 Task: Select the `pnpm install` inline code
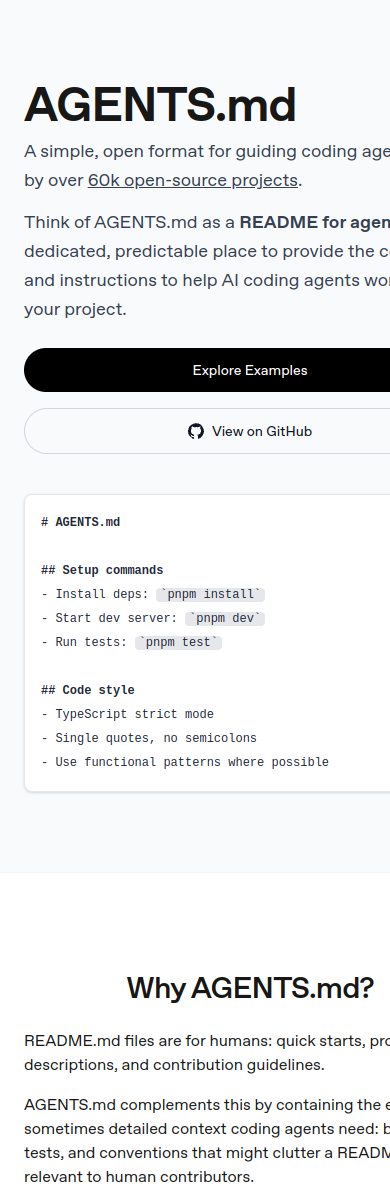pos(210,594)
